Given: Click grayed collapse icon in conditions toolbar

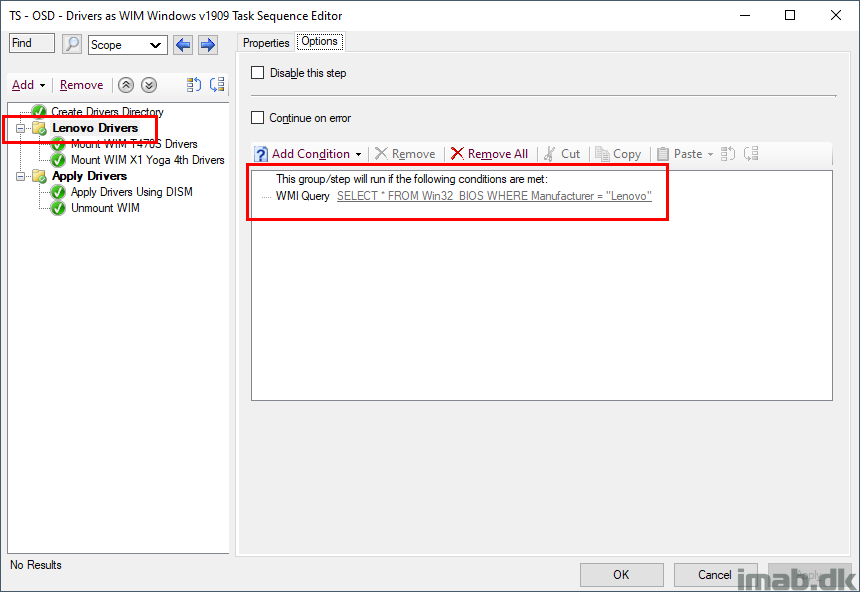Looking at the screenshot, I should (751, 154).
